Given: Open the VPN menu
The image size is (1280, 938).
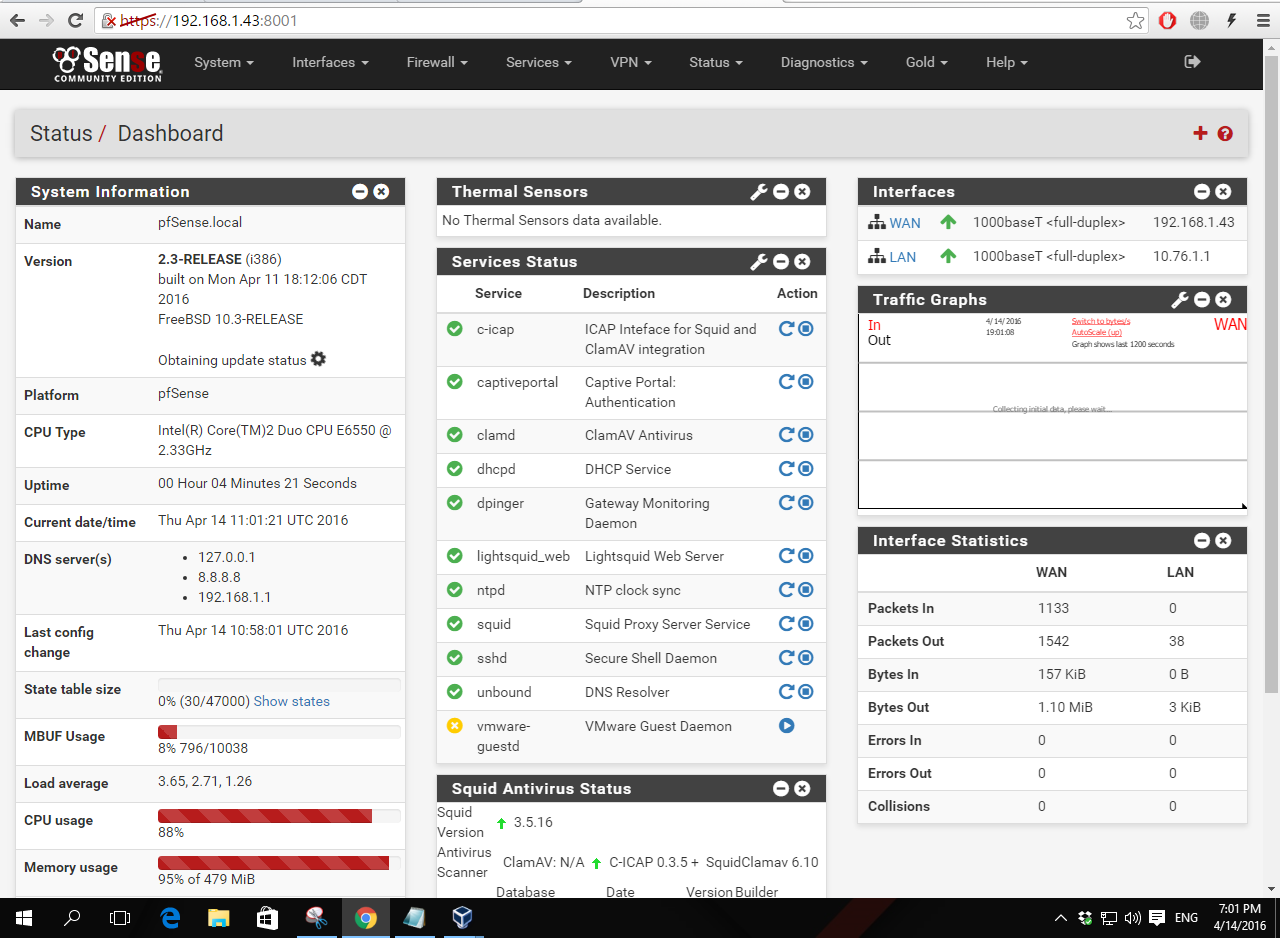Looking at the screenshot, I should [631, 62].
